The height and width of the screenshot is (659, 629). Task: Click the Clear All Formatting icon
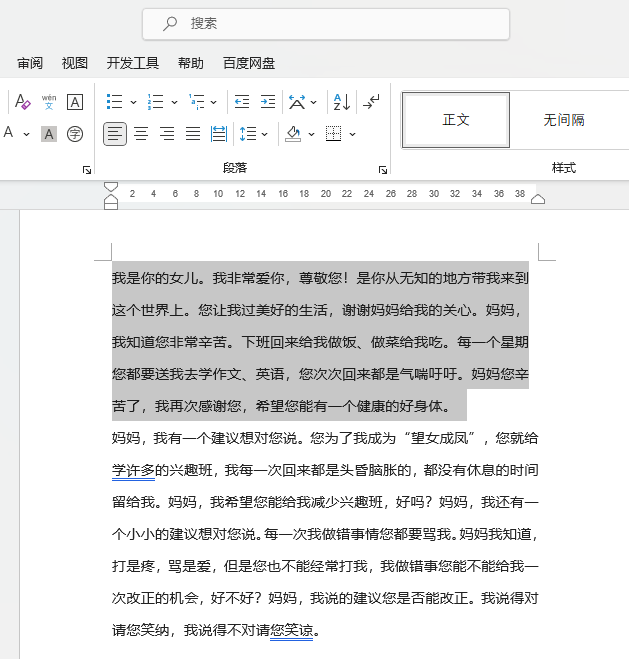click(22, 102)
